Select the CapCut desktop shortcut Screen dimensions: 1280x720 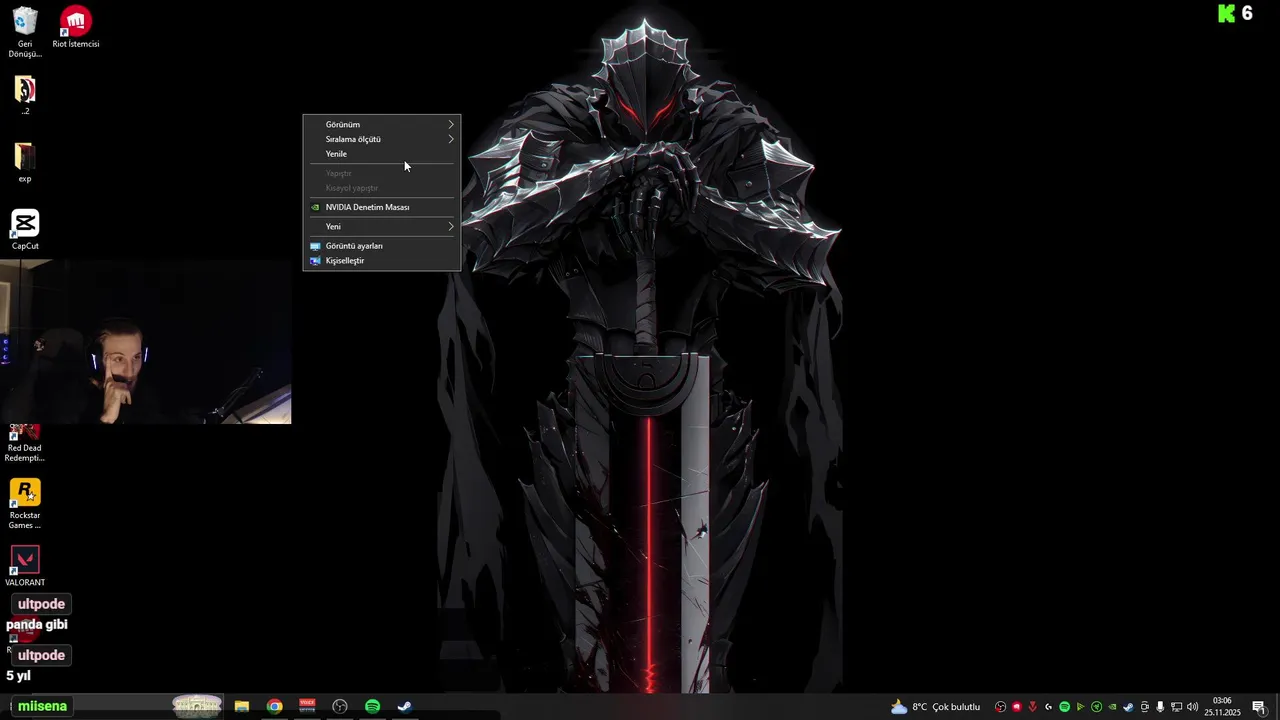(x=25, y=230)
